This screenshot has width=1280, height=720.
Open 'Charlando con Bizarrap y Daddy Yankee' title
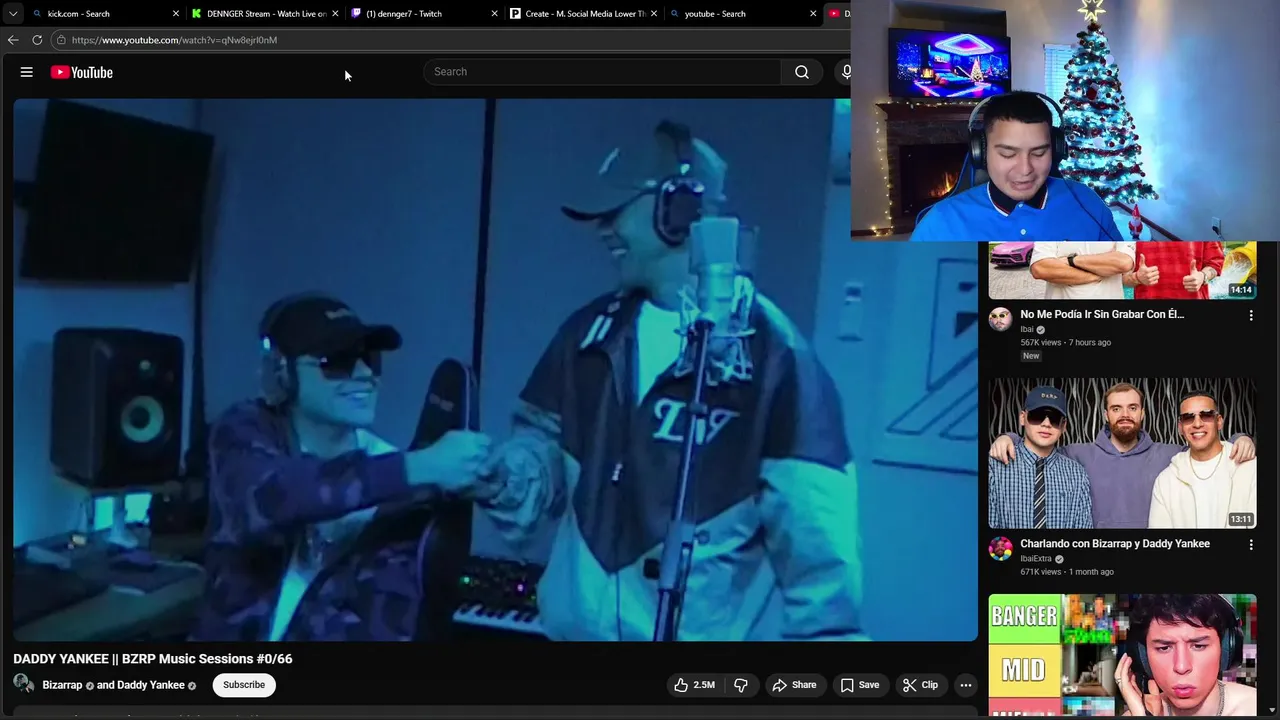(x=1115, y=544)
